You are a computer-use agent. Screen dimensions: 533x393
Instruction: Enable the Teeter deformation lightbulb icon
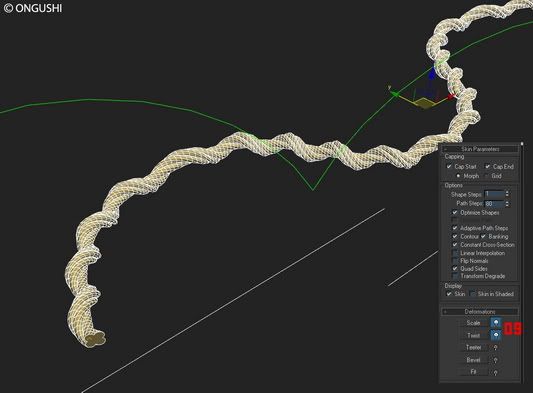tap(496, 347)
